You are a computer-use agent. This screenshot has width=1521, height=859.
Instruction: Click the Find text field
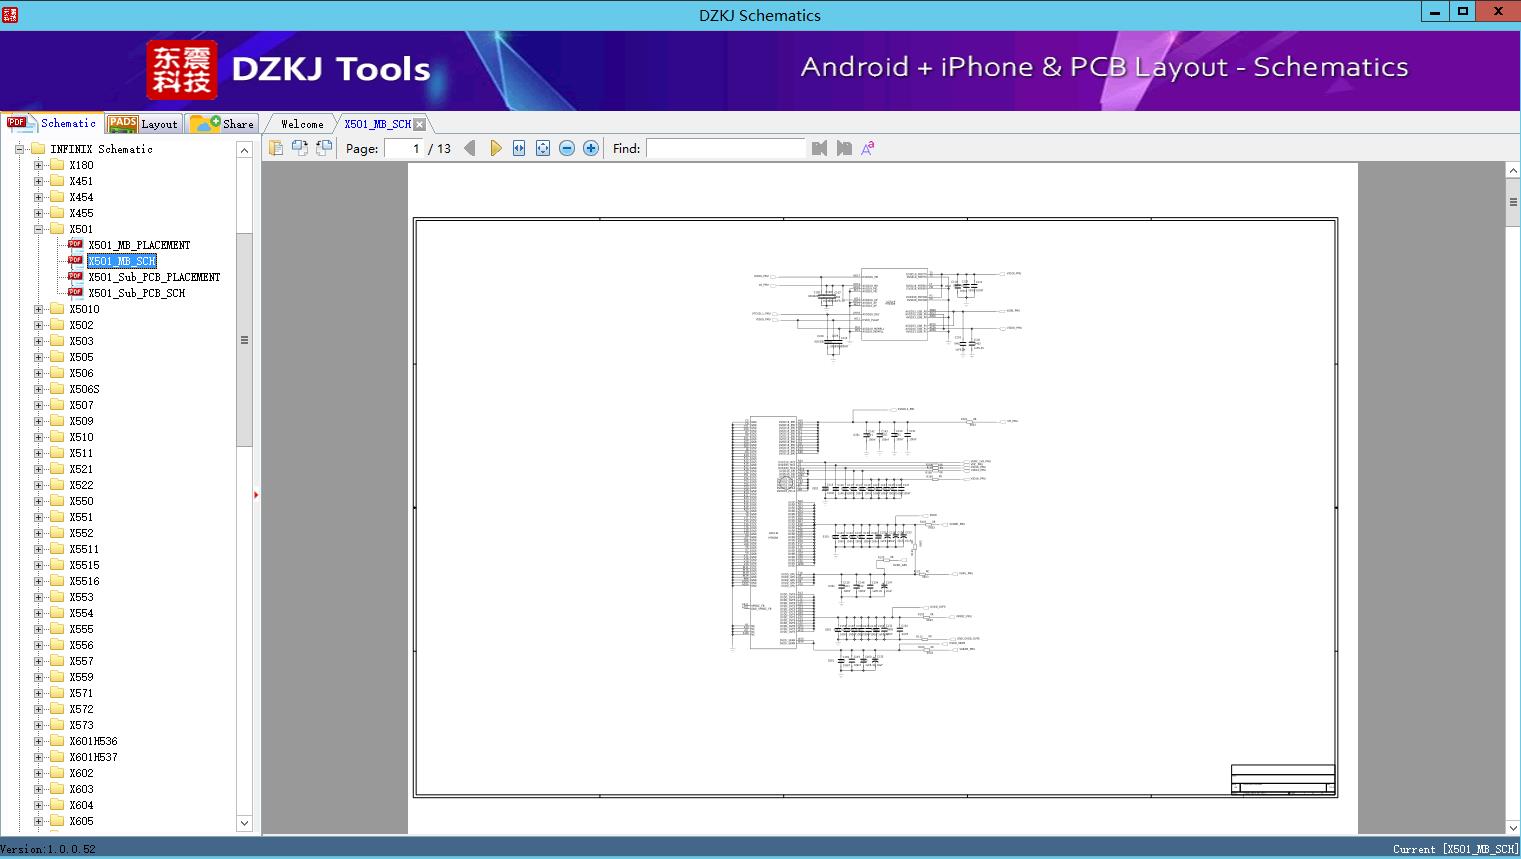(725, 148)
